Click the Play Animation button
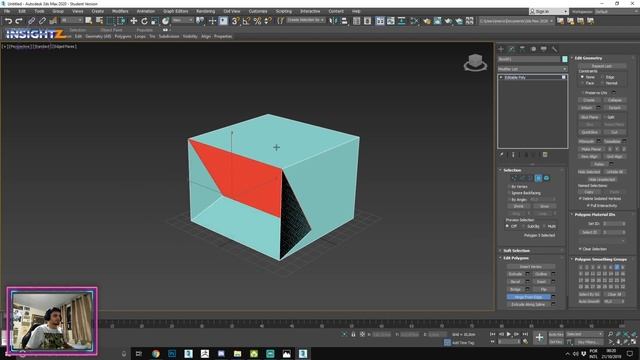Viewport: 640px width, 360px height. pyautogui.click(x=509, y=334)
